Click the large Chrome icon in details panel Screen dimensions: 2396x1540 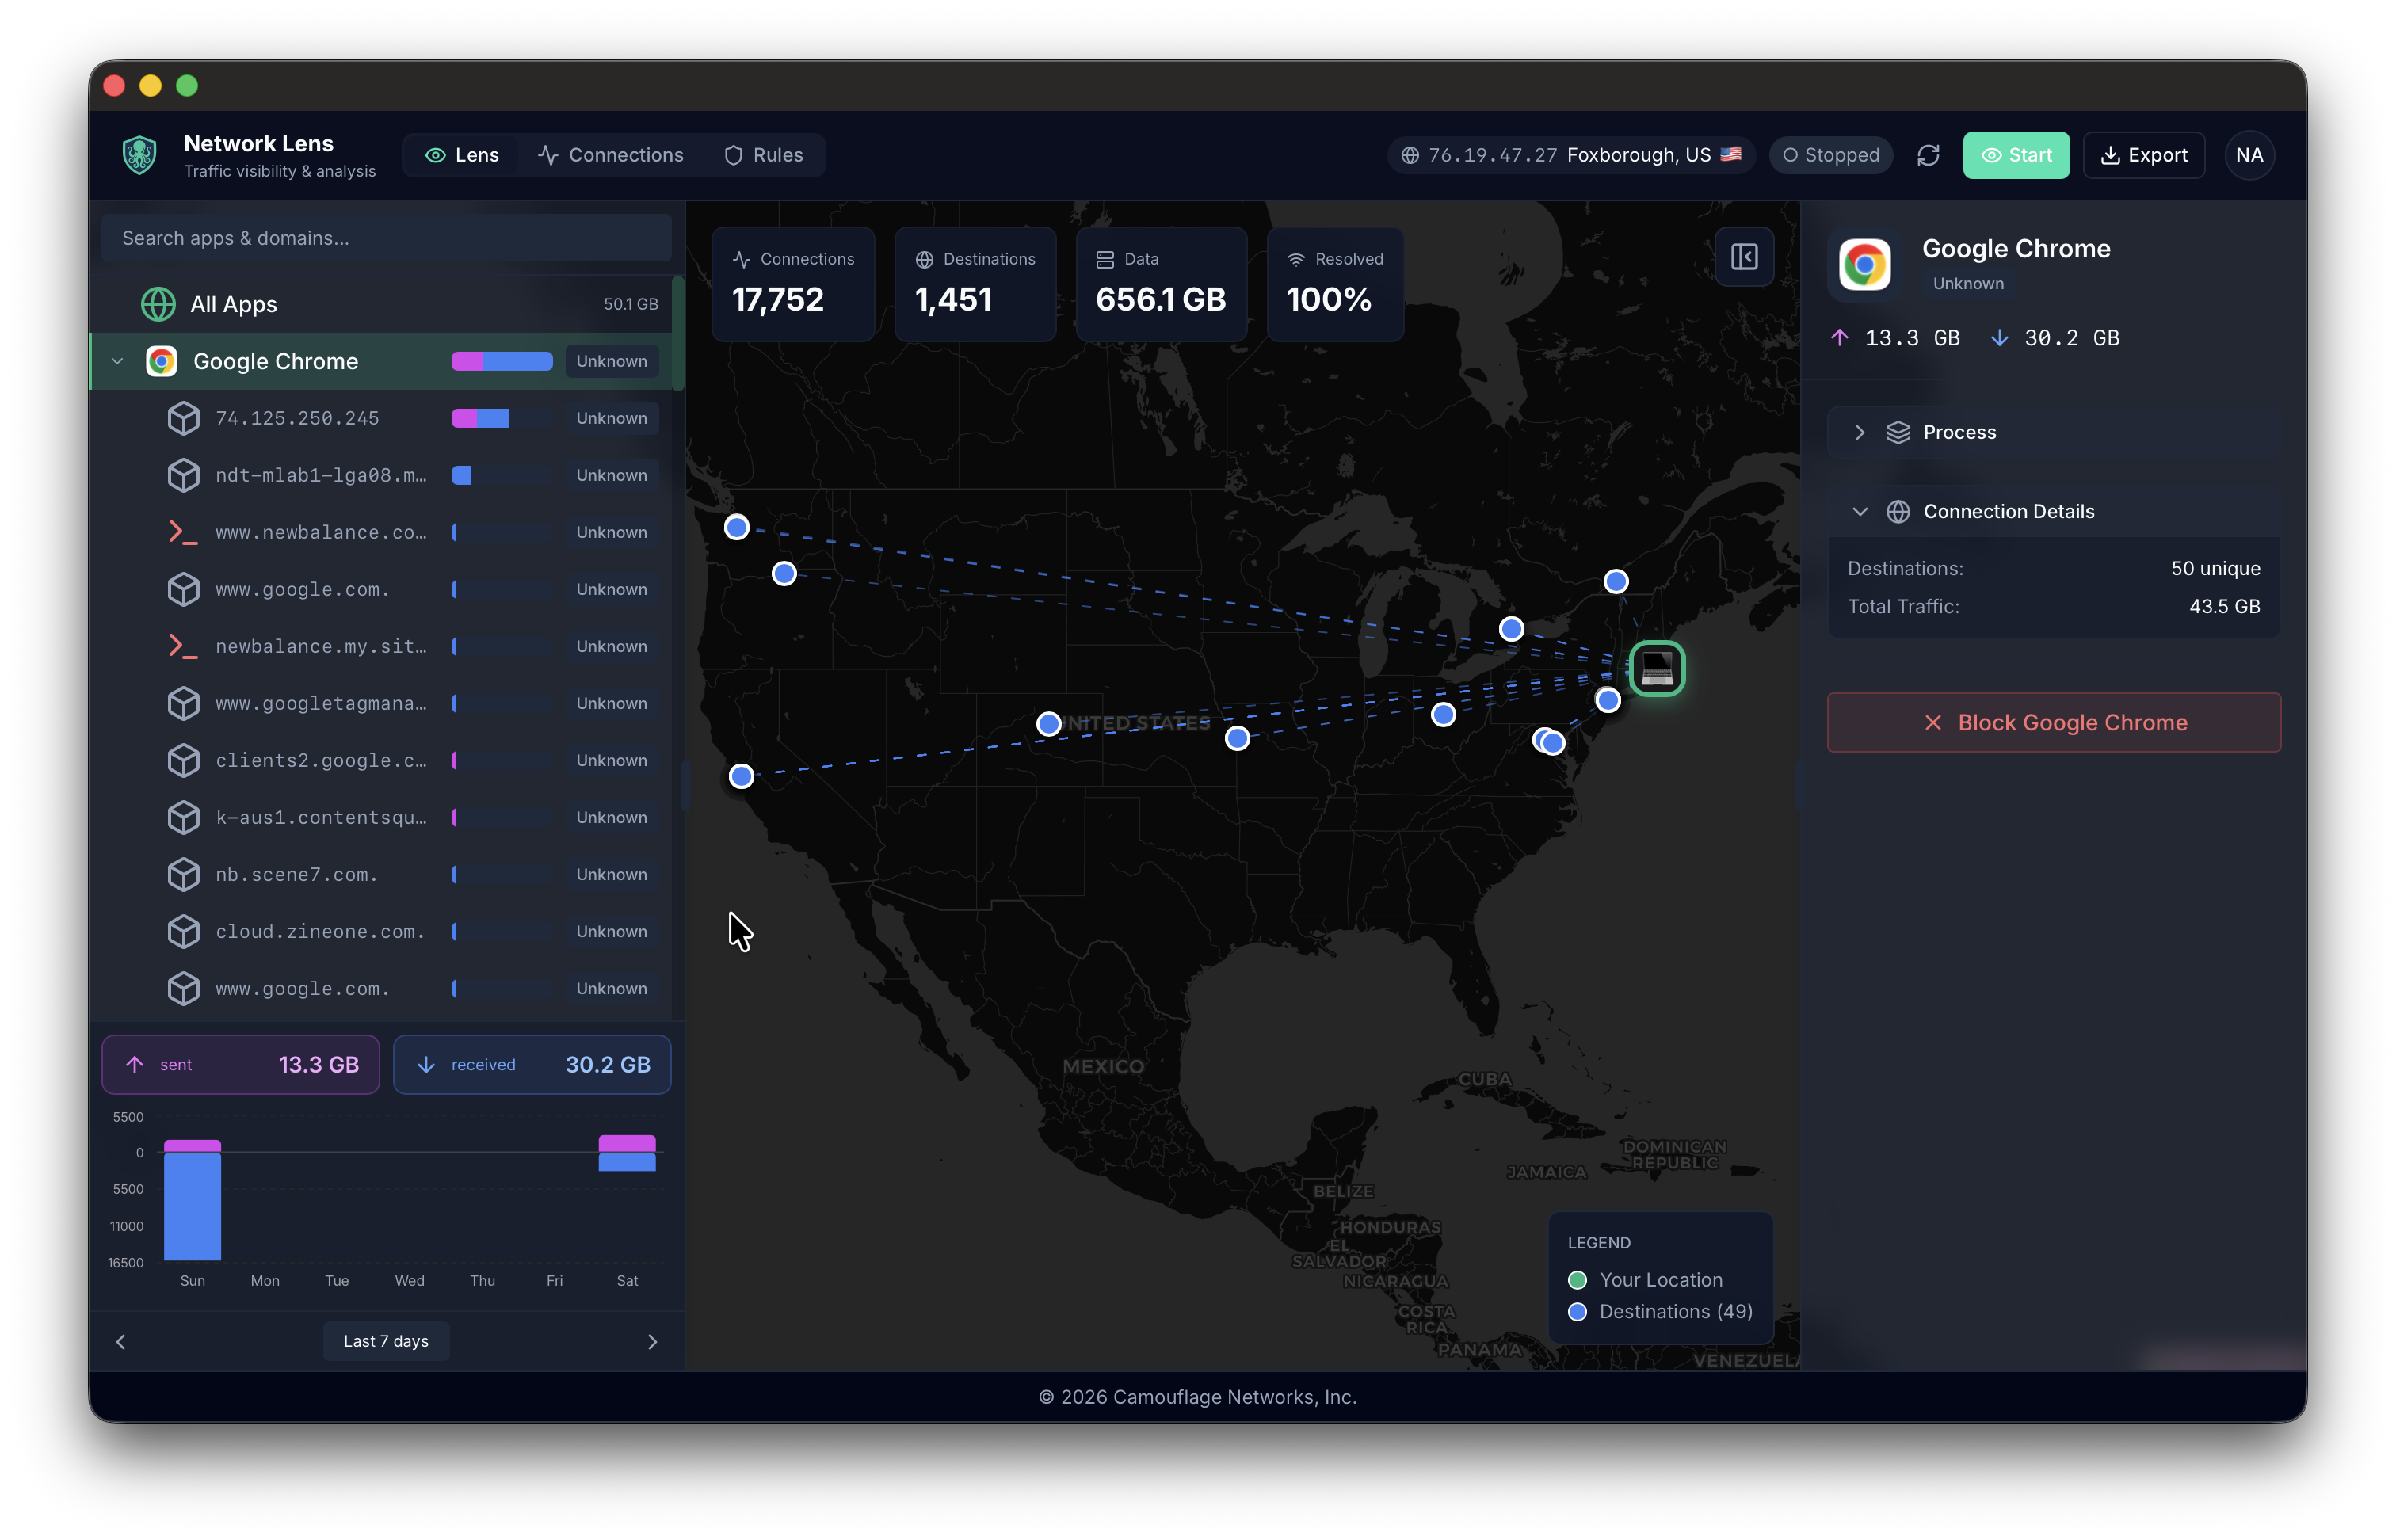[1864, 265]
